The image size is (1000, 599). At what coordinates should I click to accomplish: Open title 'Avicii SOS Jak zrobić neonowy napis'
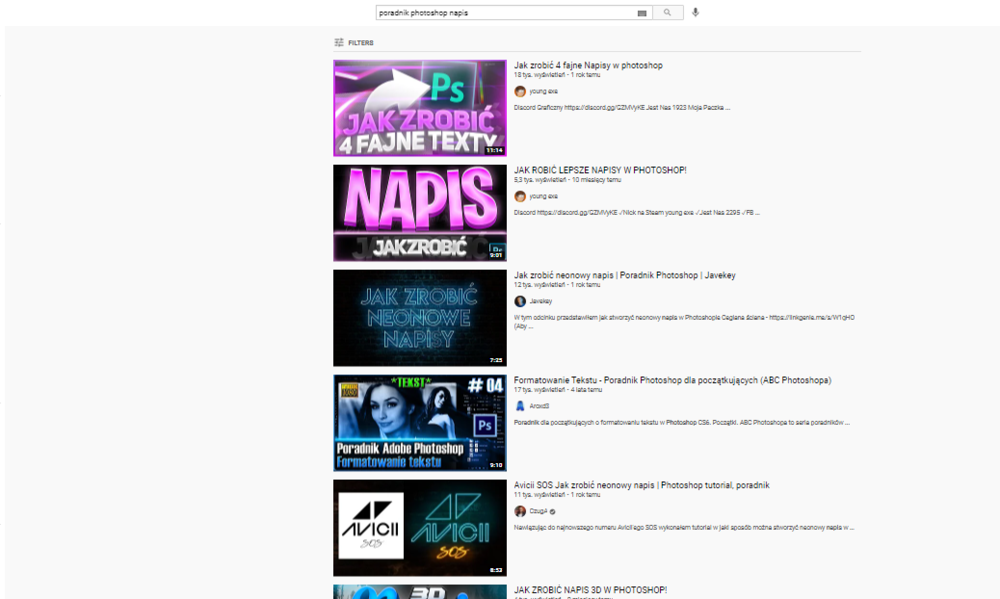click(x=642, y=485)
